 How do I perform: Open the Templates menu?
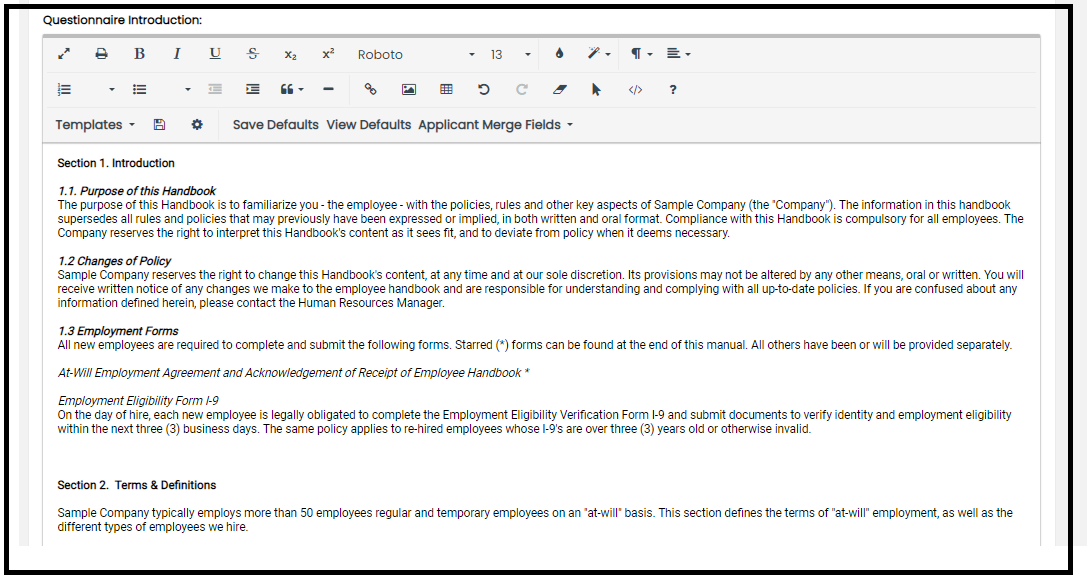pyautogui.click(x=95, y=125)
